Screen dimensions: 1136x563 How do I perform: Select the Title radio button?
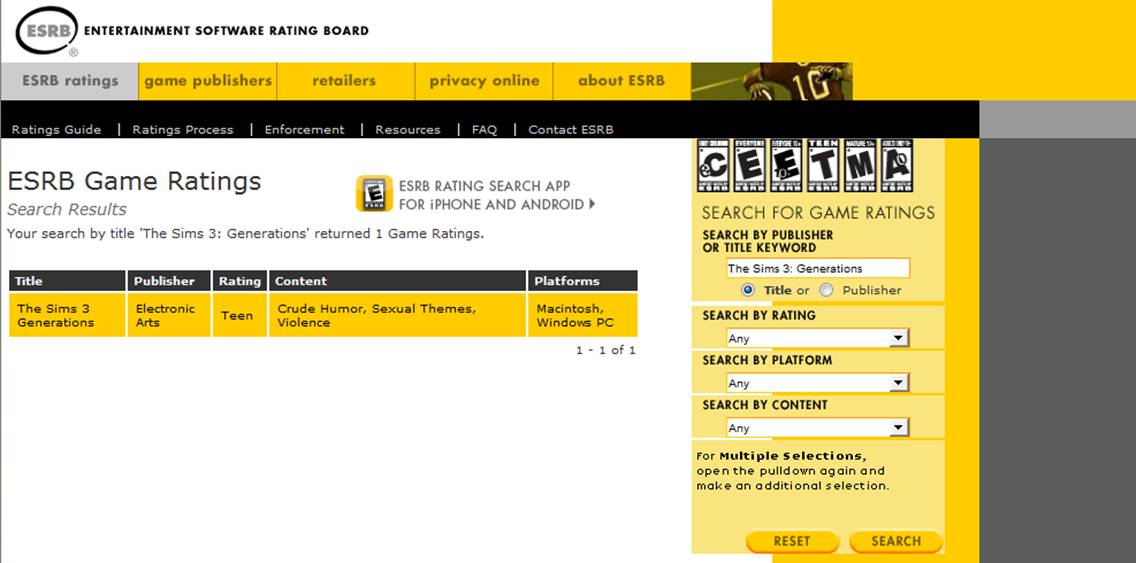click(748, 290)
